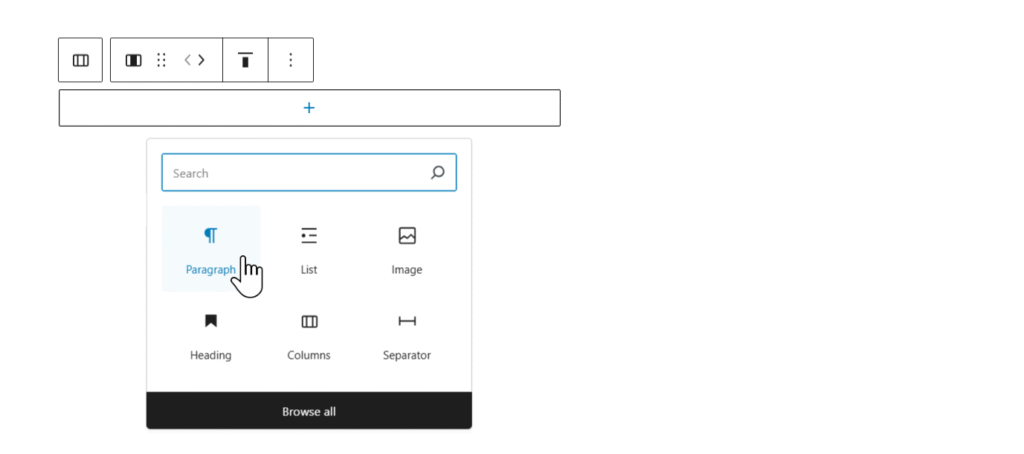This screenshot has height=454, width=1024.
Task: Open the three-dot block options menu
Action: click(291, 60)
